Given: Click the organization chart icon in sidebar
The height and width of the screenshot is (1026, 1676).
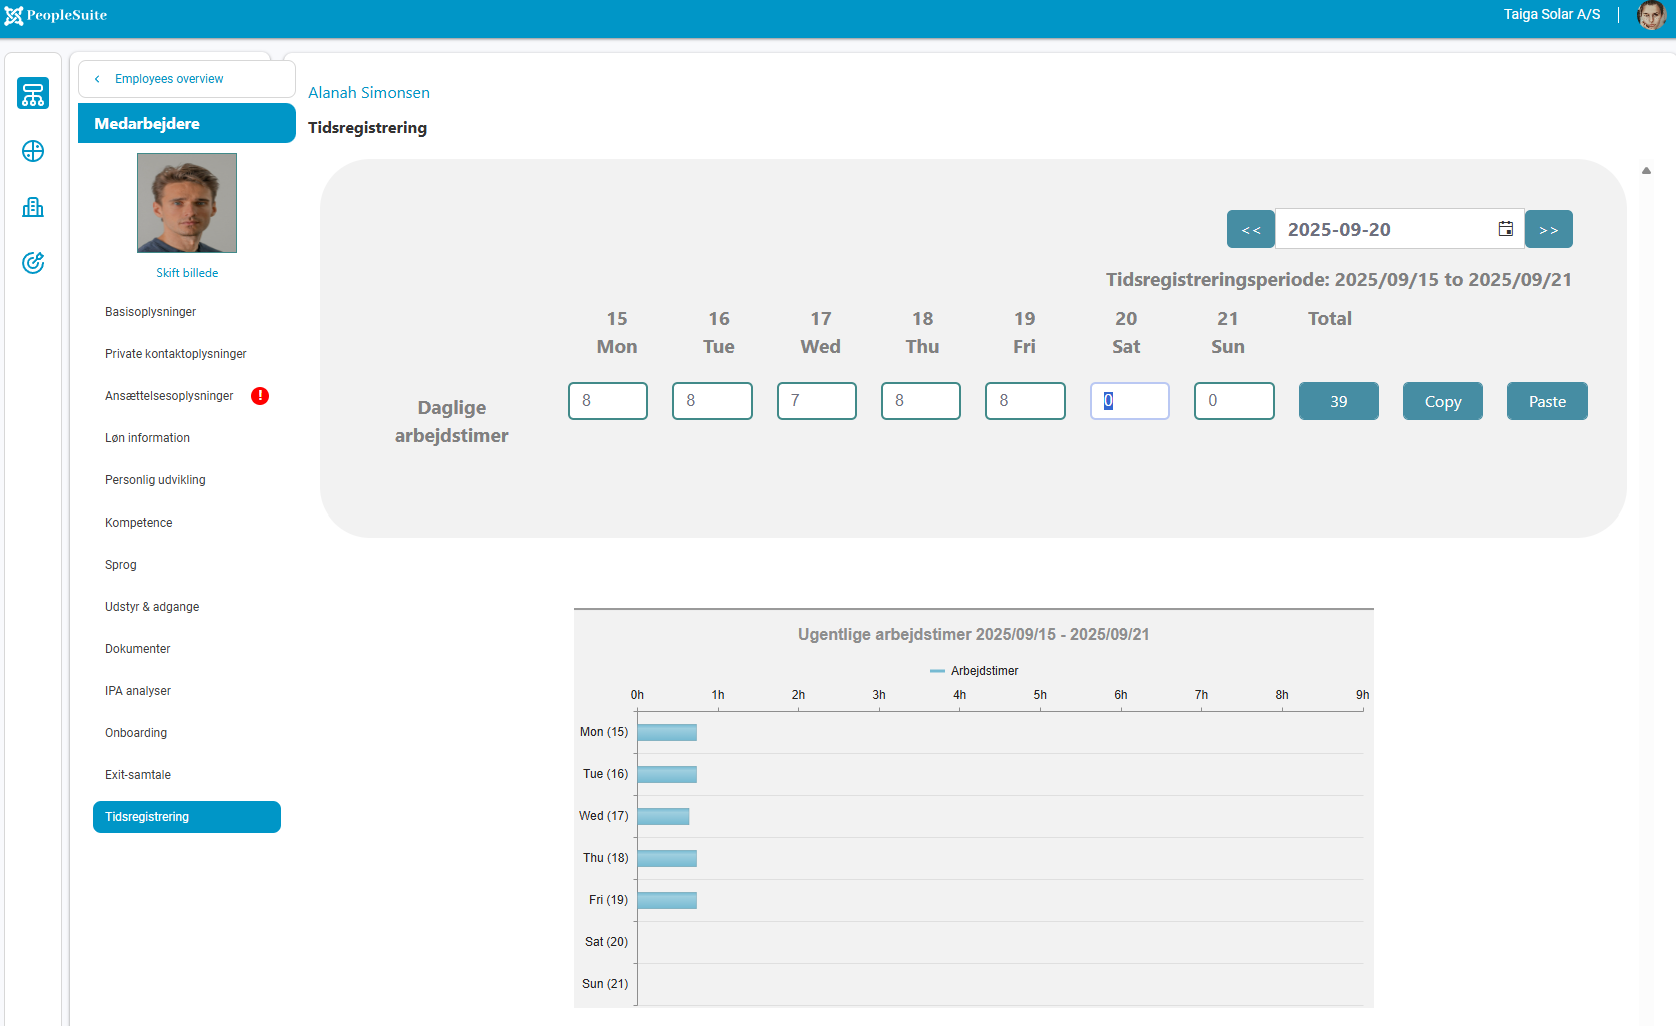Looking at the screenshot, I should point(33,94).
